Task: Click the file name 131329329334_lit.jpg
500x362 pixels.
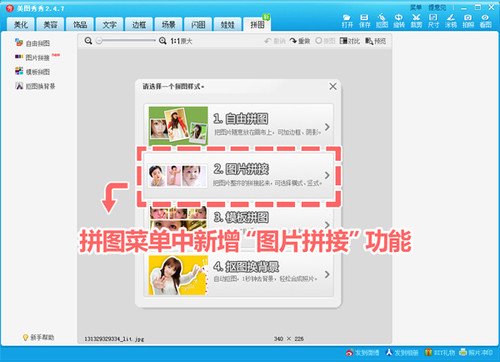Action: (x=114, y=339)
